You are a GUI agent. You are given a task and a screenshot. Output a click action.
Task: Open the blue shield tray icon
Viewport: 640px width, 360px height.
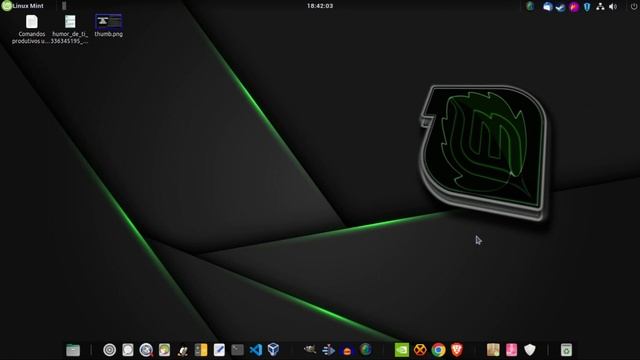(587, 7)
